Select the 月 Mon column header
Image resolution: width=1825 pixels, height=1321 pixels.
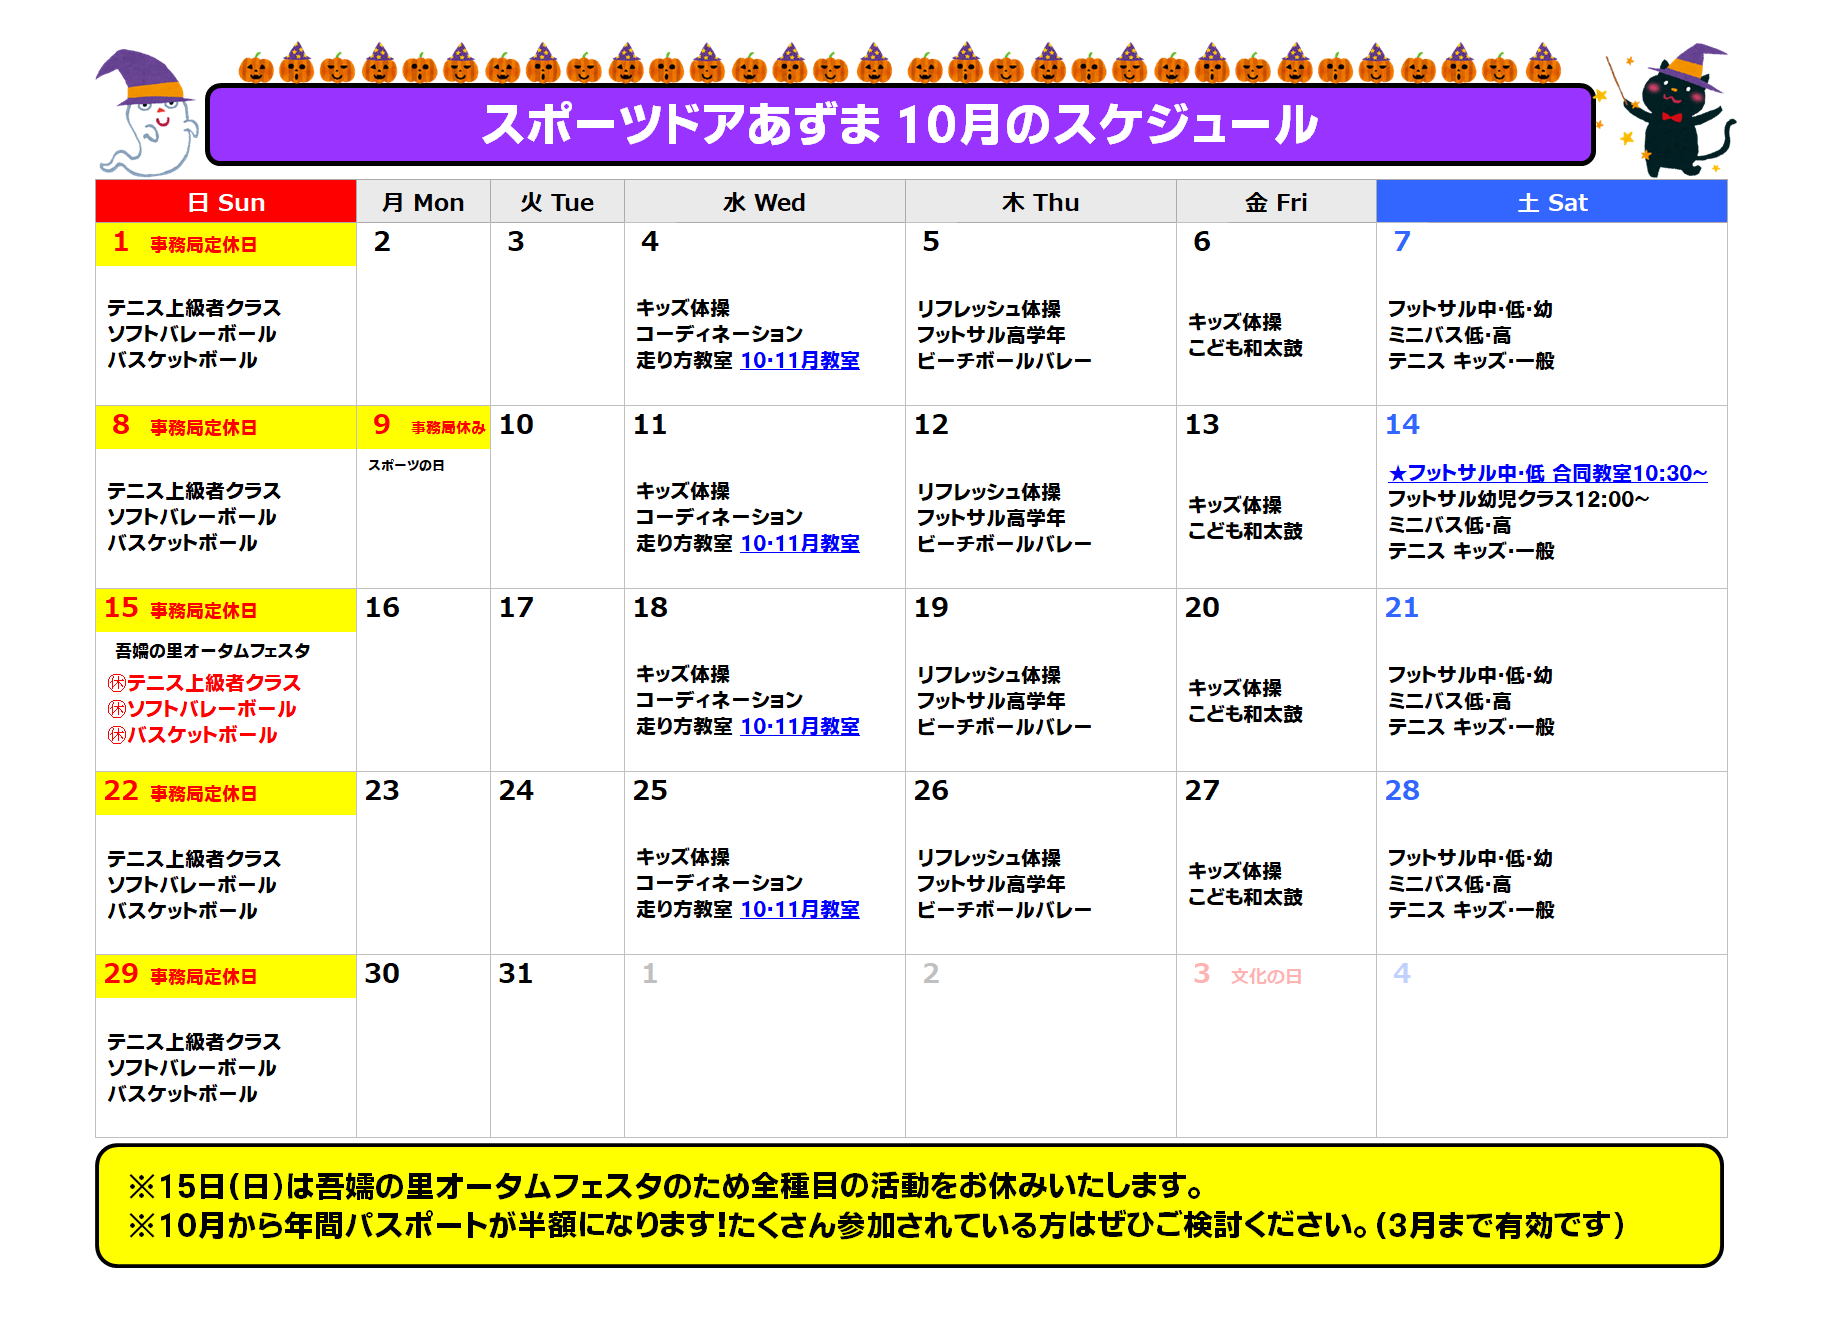coord(423,202)
